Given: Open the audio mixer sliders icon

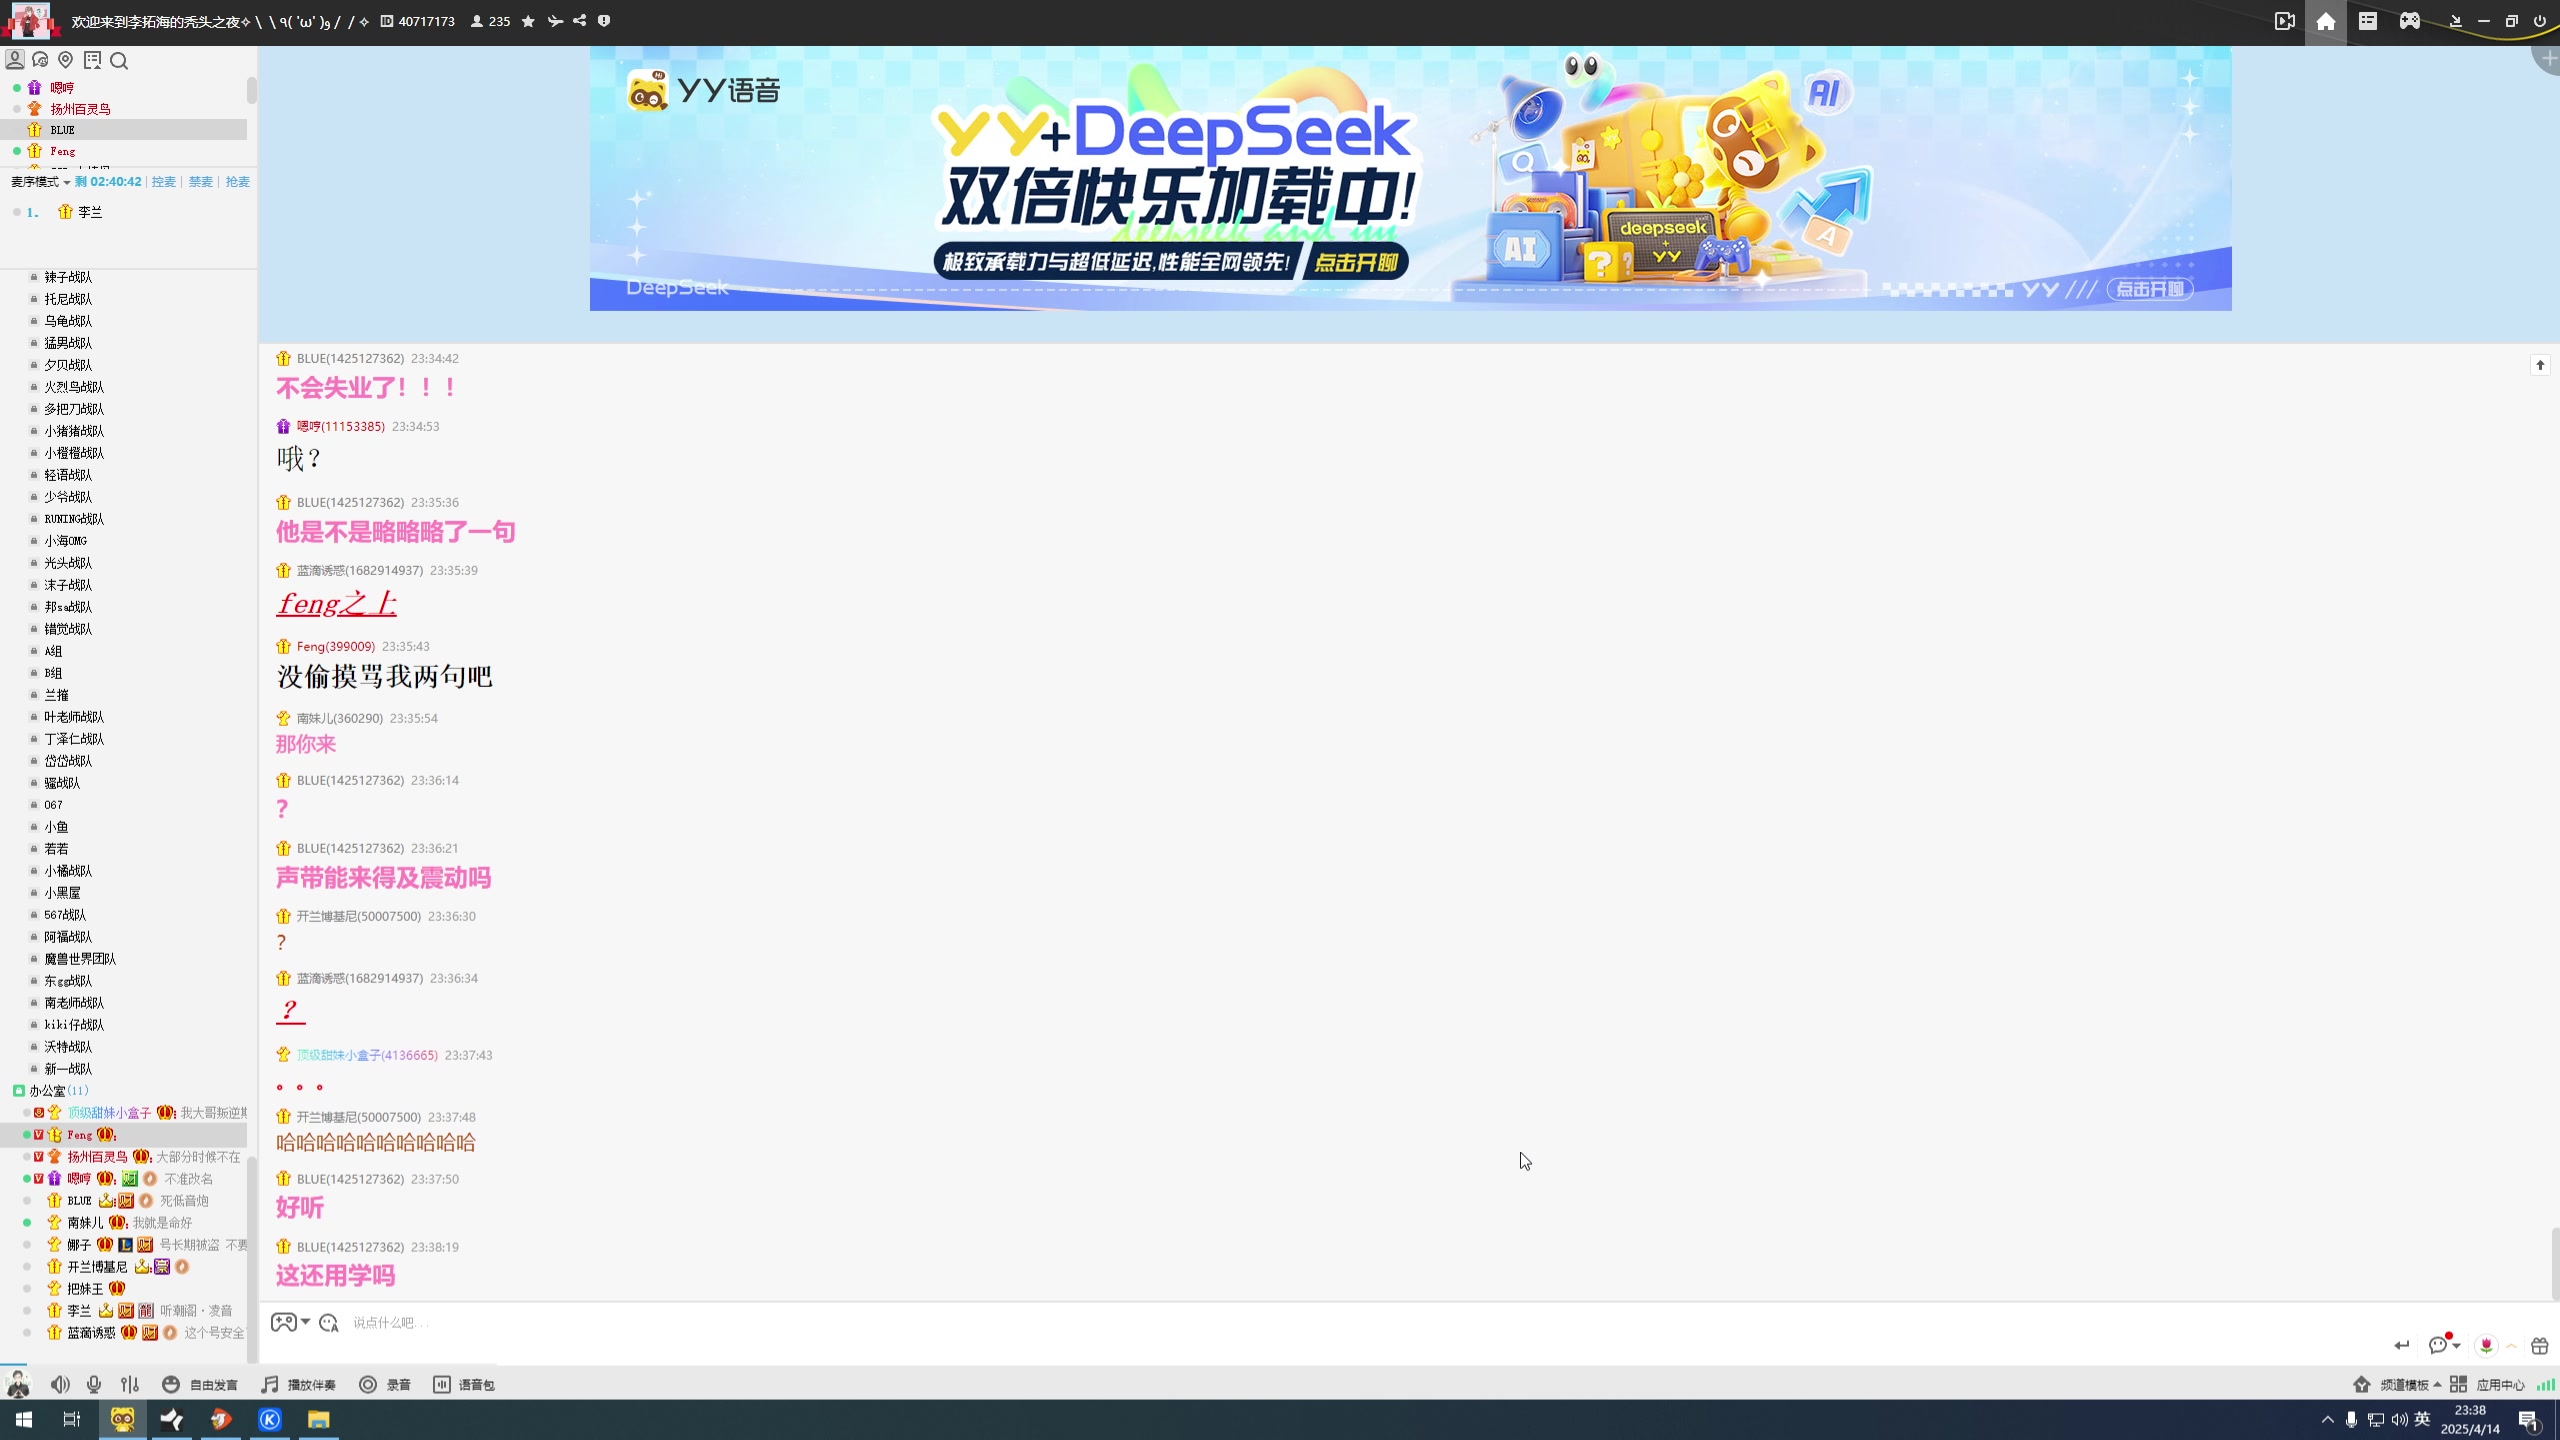Looking at the screenshot, I should 130,1384.
